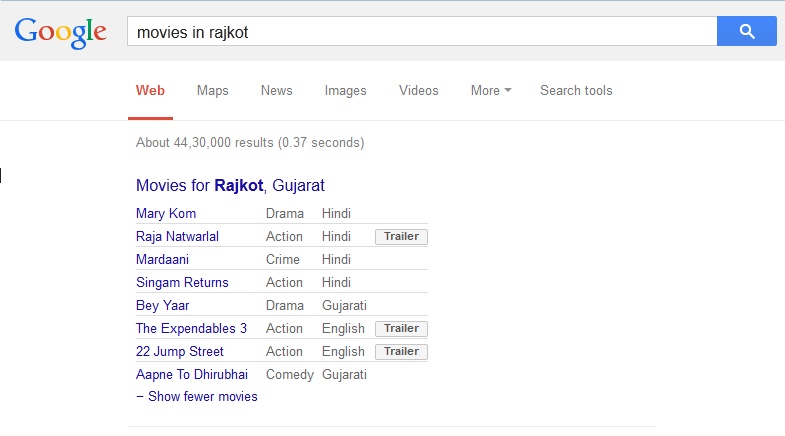Screen dimensions: 785x436
Task: Open the Mary Kom movie link
Action: tap(166, 214)
